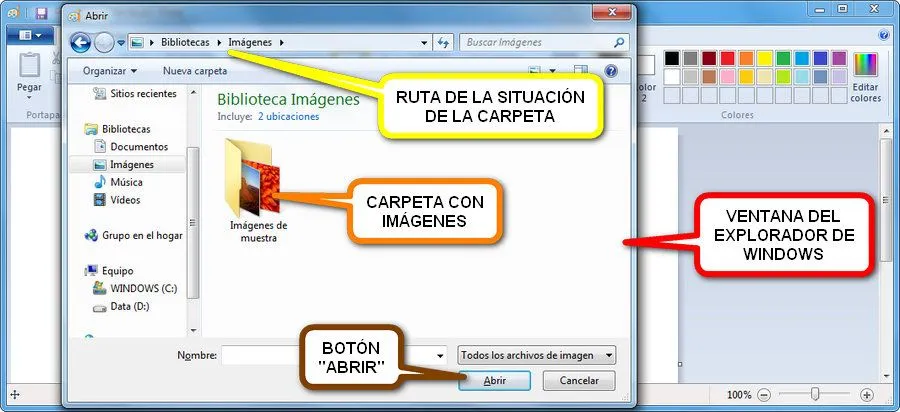Open Vídeos library in navigation pane
Viewport: 900px width, 412px height.
[117, 200]
